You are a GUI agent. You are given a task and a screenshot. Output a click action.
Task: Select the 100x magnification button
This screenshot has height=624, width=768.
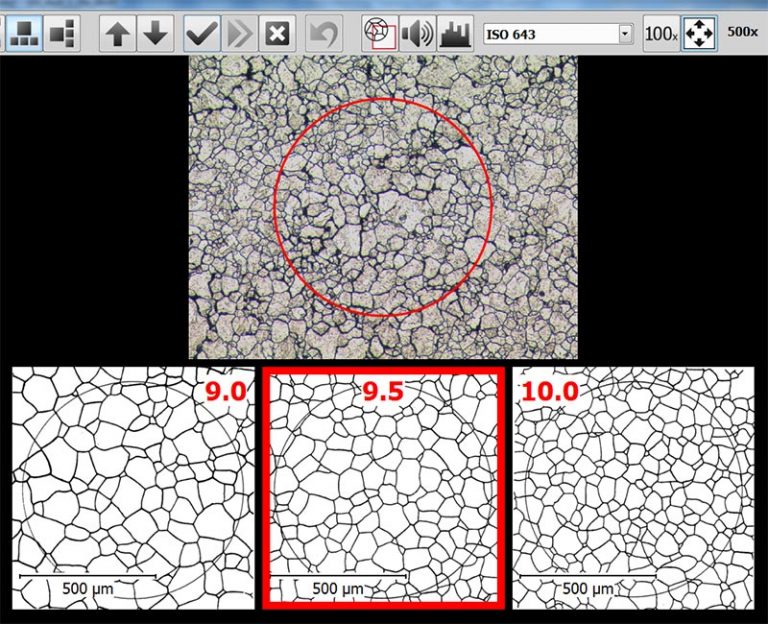click(659, 34)
